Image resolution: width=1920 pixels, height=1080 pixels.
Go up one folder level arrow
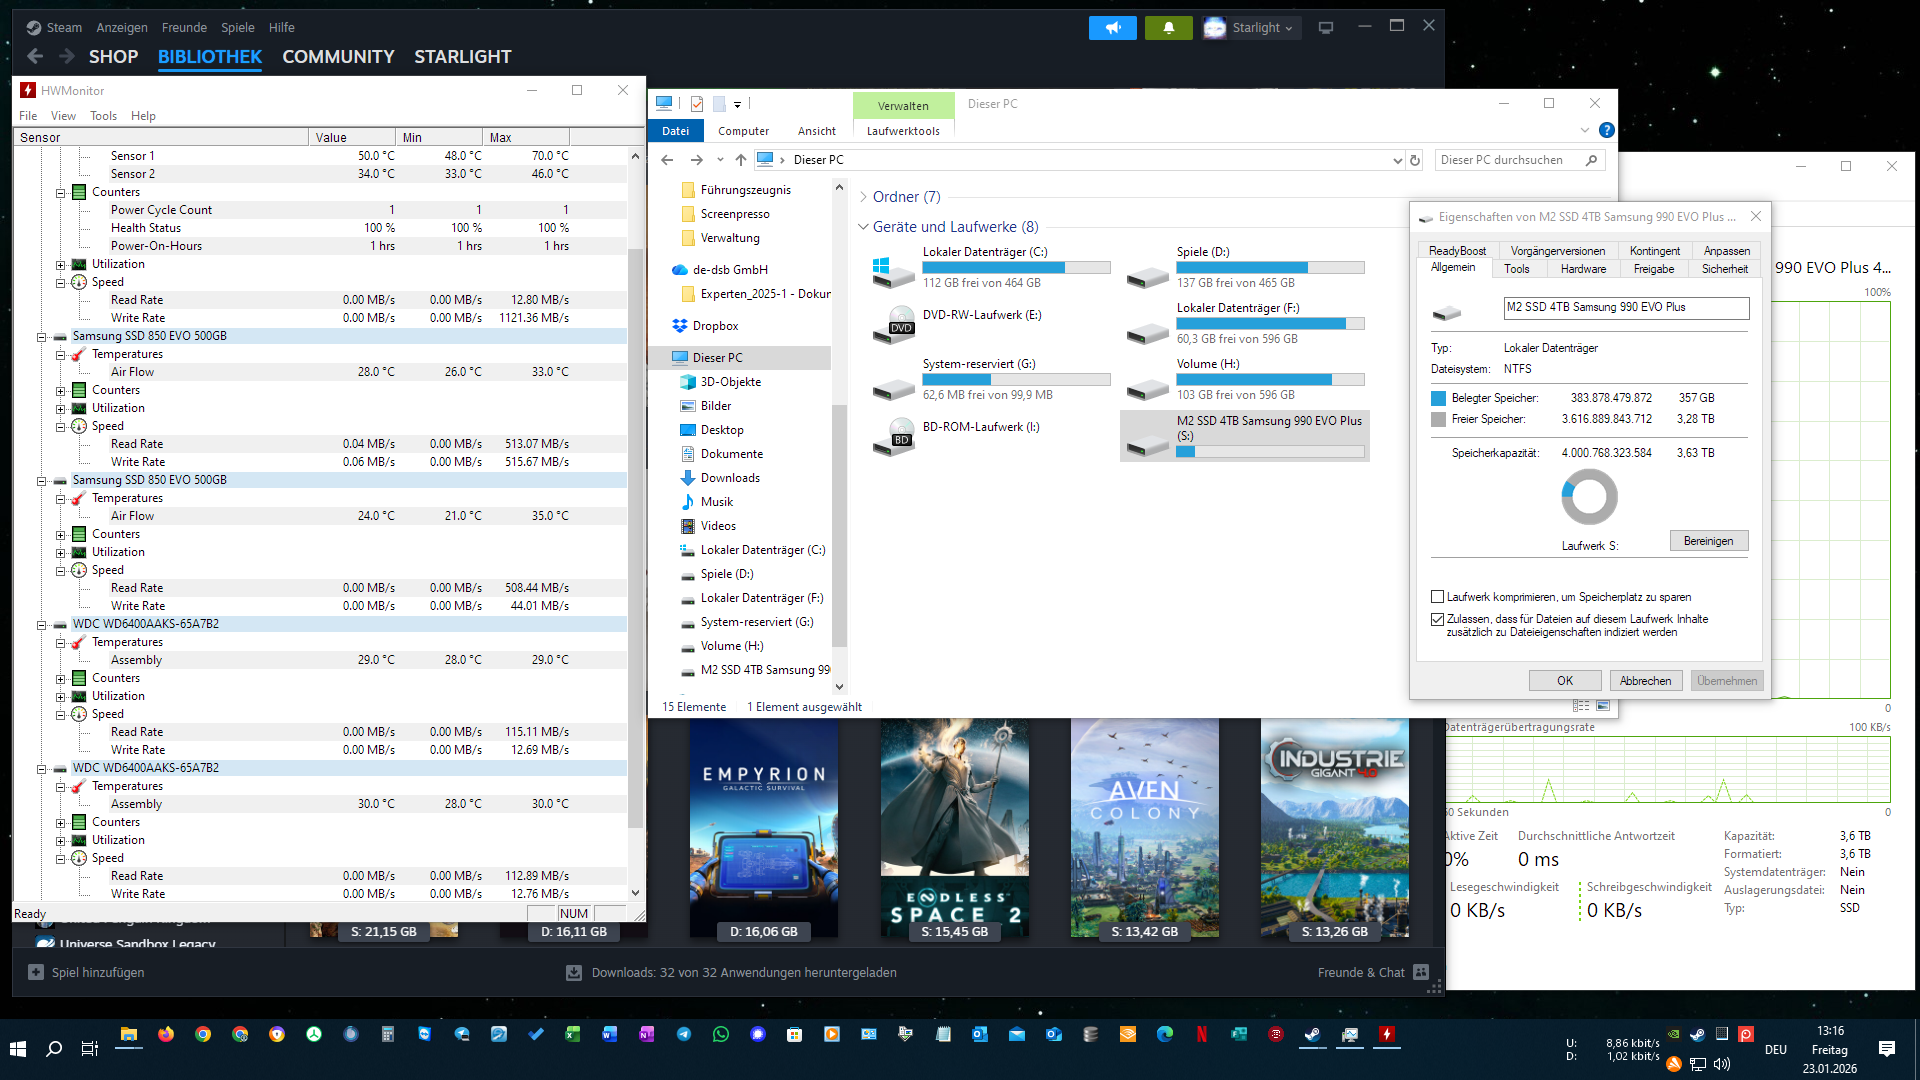coord(740,160)
